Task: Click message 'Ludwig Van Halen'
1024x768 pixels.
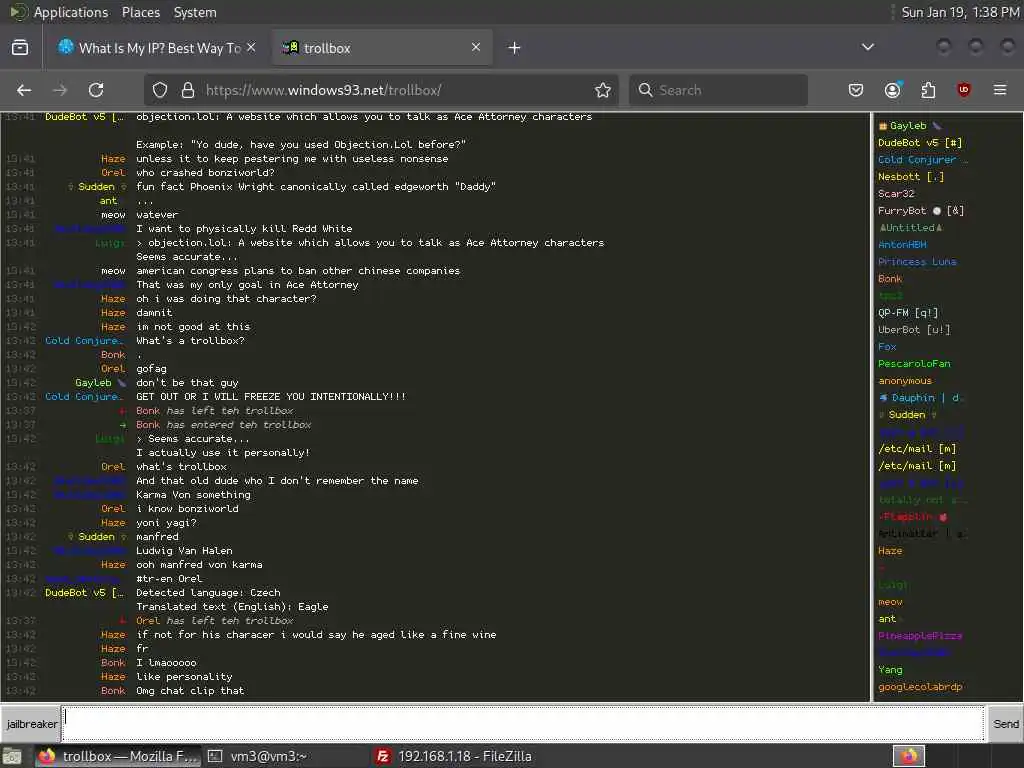Action: (x=184, y=551)
